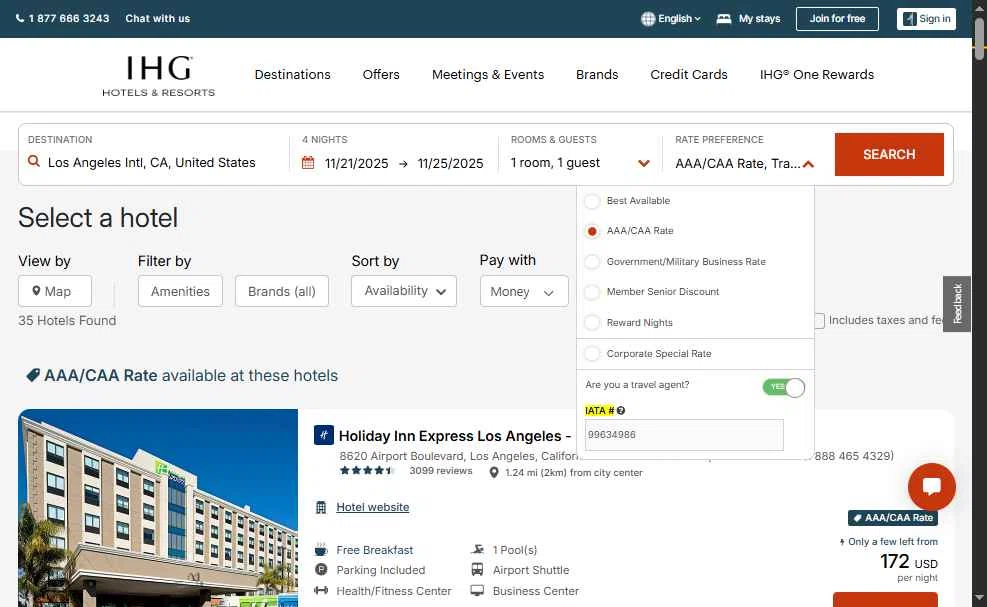987x607 pixels.
Task: Open Meetings & Events menu
Action: point(488,74)
